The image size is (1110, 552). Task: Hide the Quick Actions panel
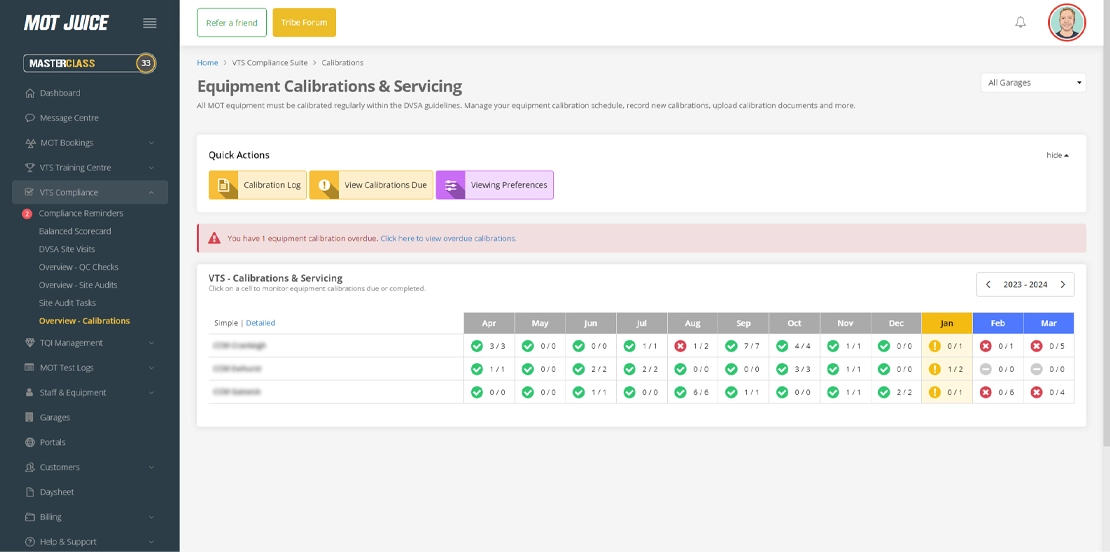(1058, 155)
